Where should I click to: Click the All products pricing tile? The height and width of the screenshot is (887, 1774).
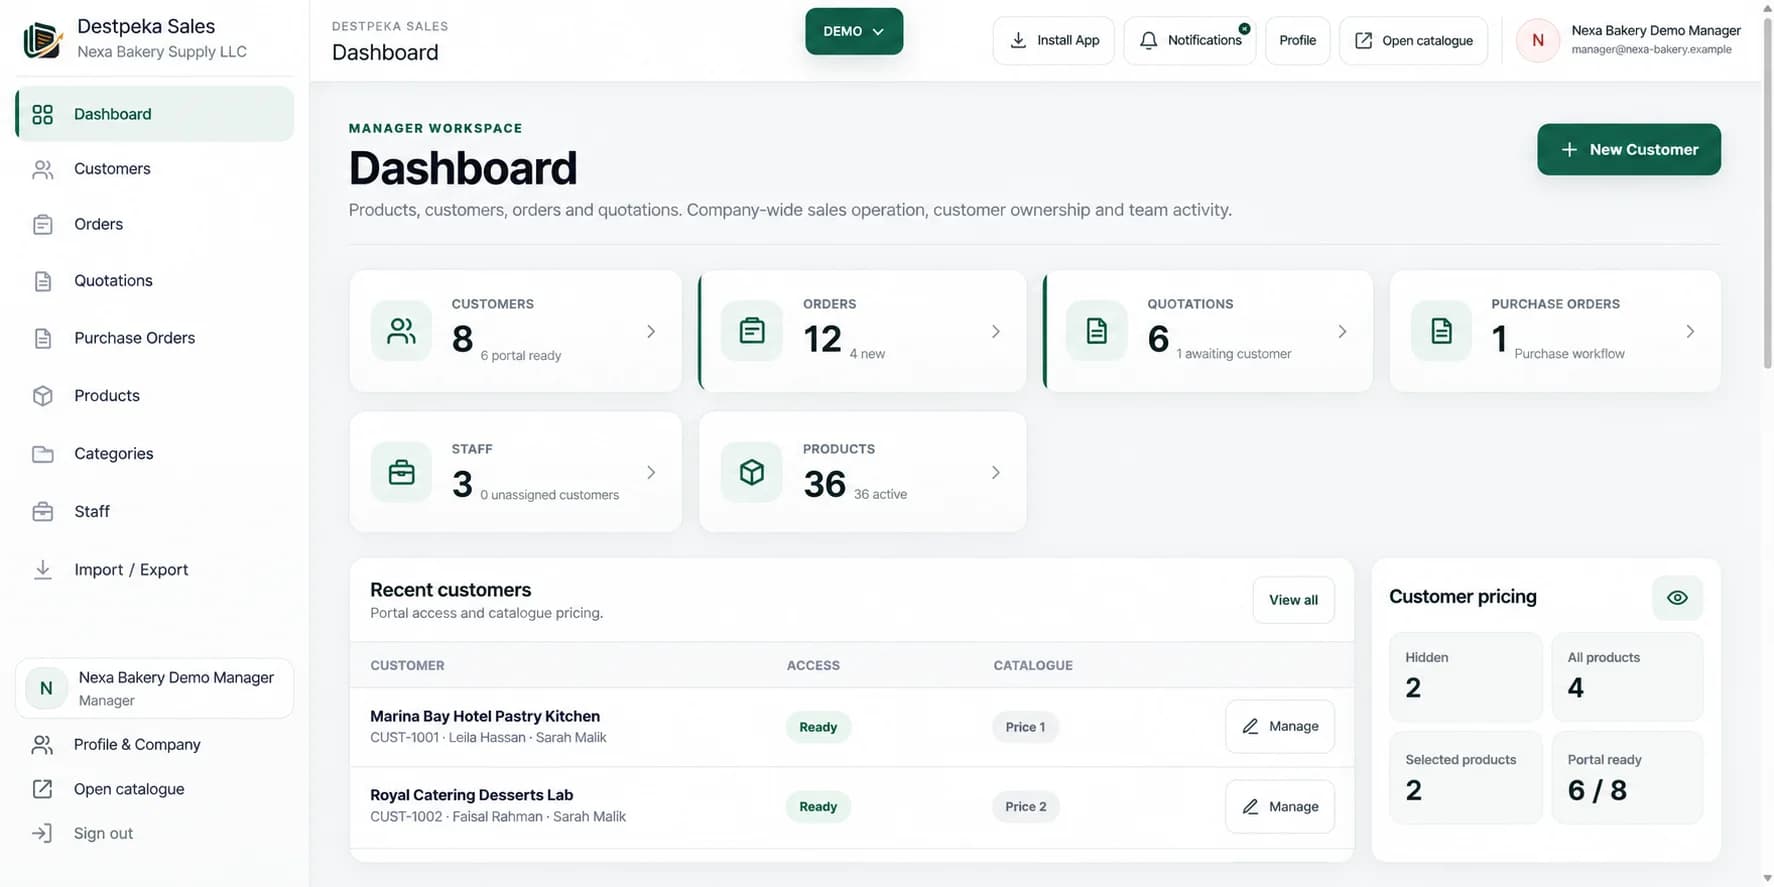pos(1627,676)
